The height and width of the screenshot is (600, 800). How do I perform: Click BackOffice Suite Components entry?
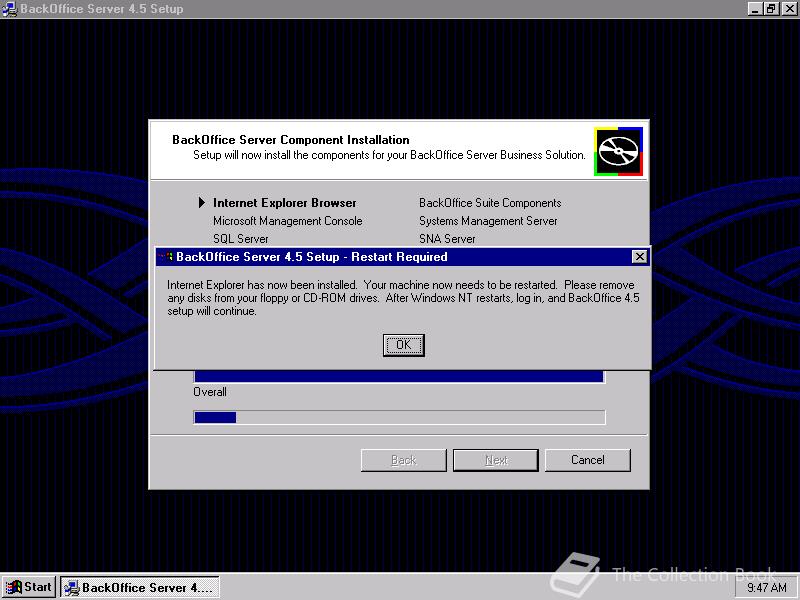490,203
